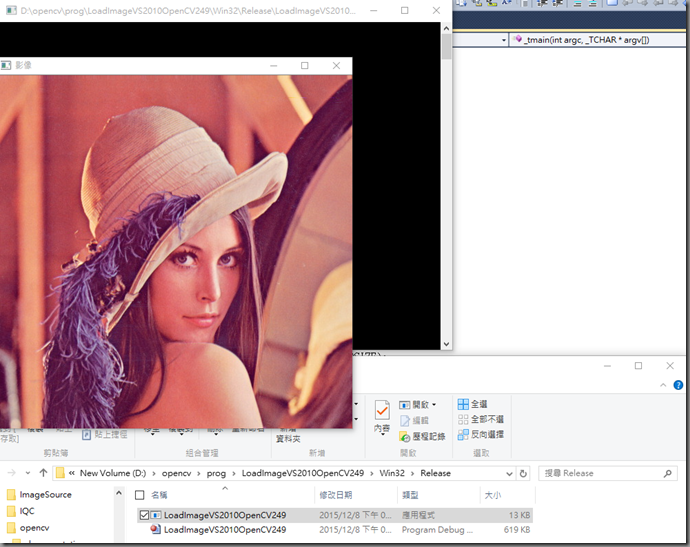Click 全部不選 (Select none) in the ribbon
Image resolution: width=690 pixels, height=547 pixels.
tap(481, 419)
